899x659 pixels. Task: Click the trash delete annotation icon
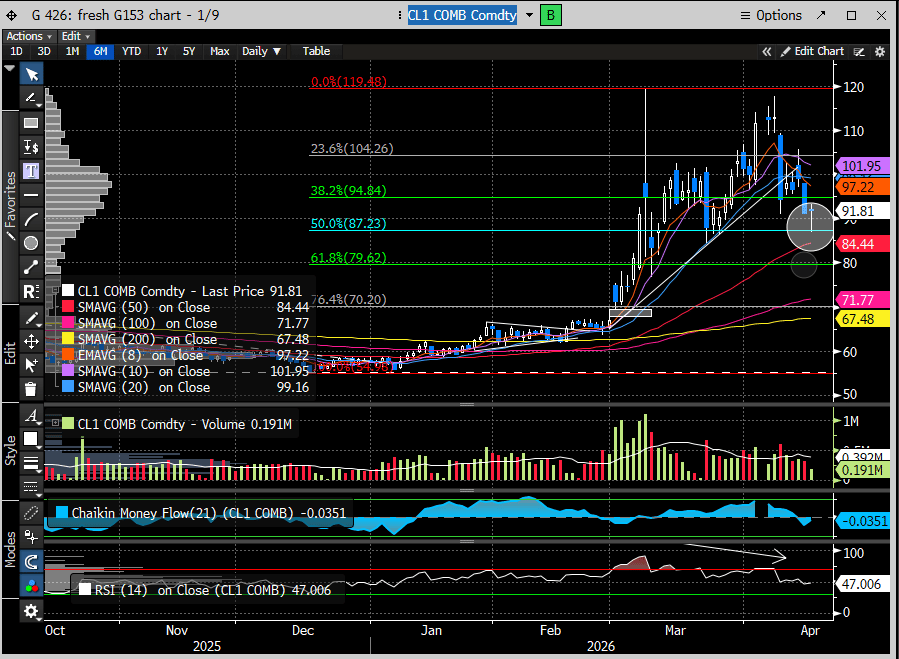click(x=31, y=389)
